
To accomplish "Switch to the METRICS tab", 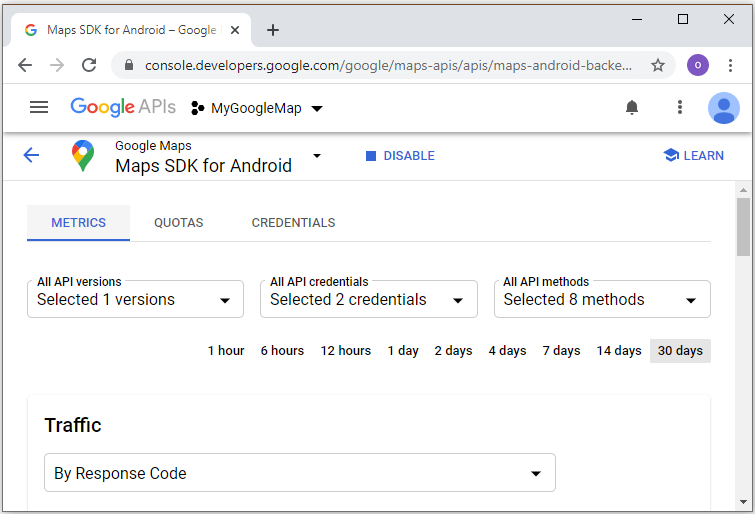I will pyautogui.click(x=78, y=223).
